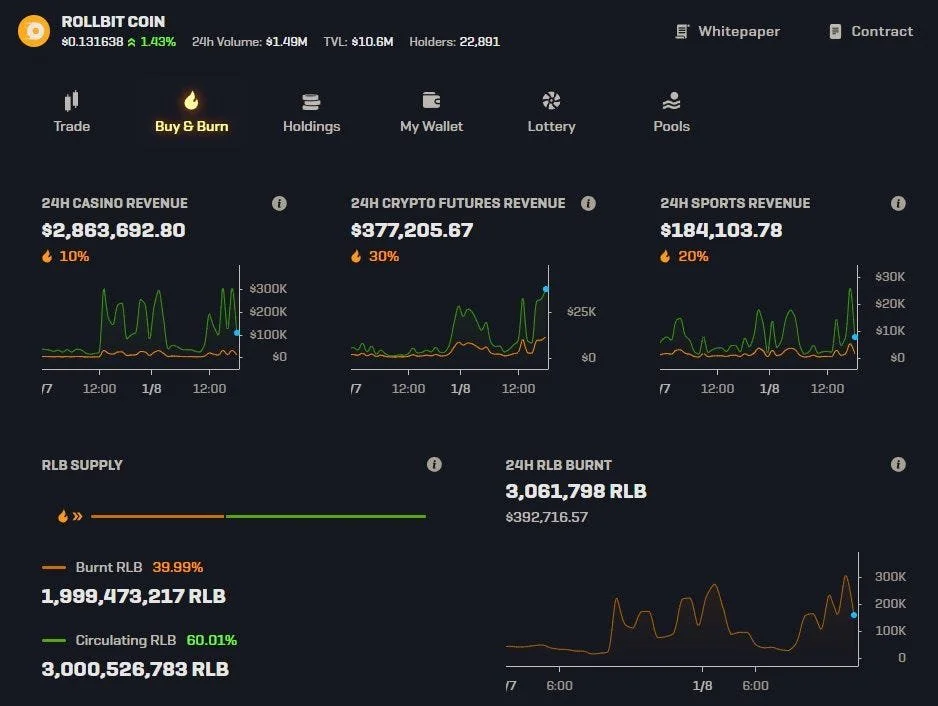Click the Contract document icon
Image resolution: width=938 pixels, height=706 pixels.
[x=836, y=32]
